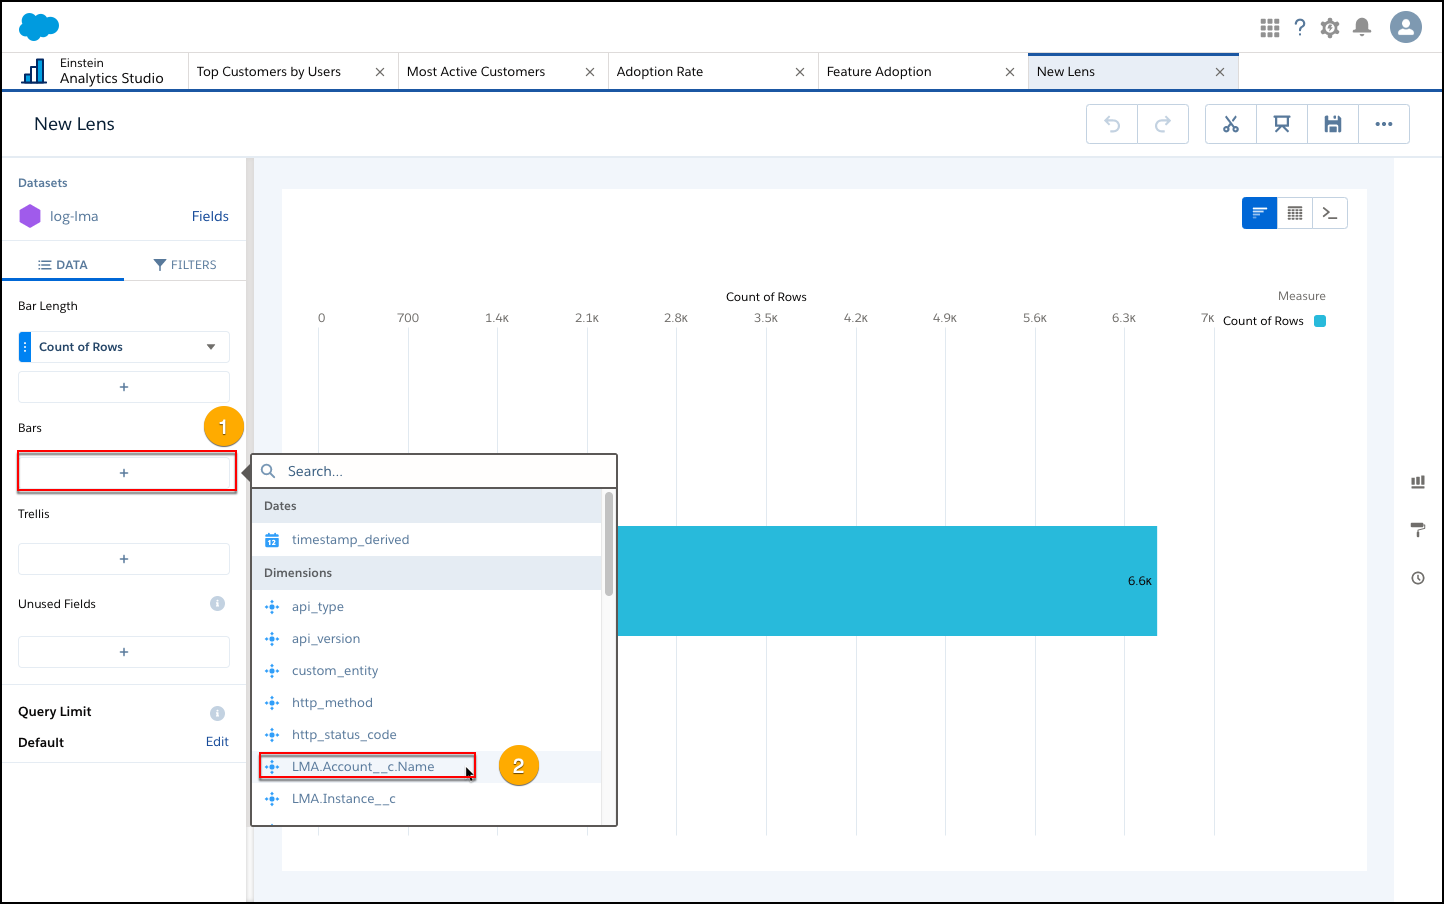Switch to SAQL query mode

click(x=1330, y=213)
